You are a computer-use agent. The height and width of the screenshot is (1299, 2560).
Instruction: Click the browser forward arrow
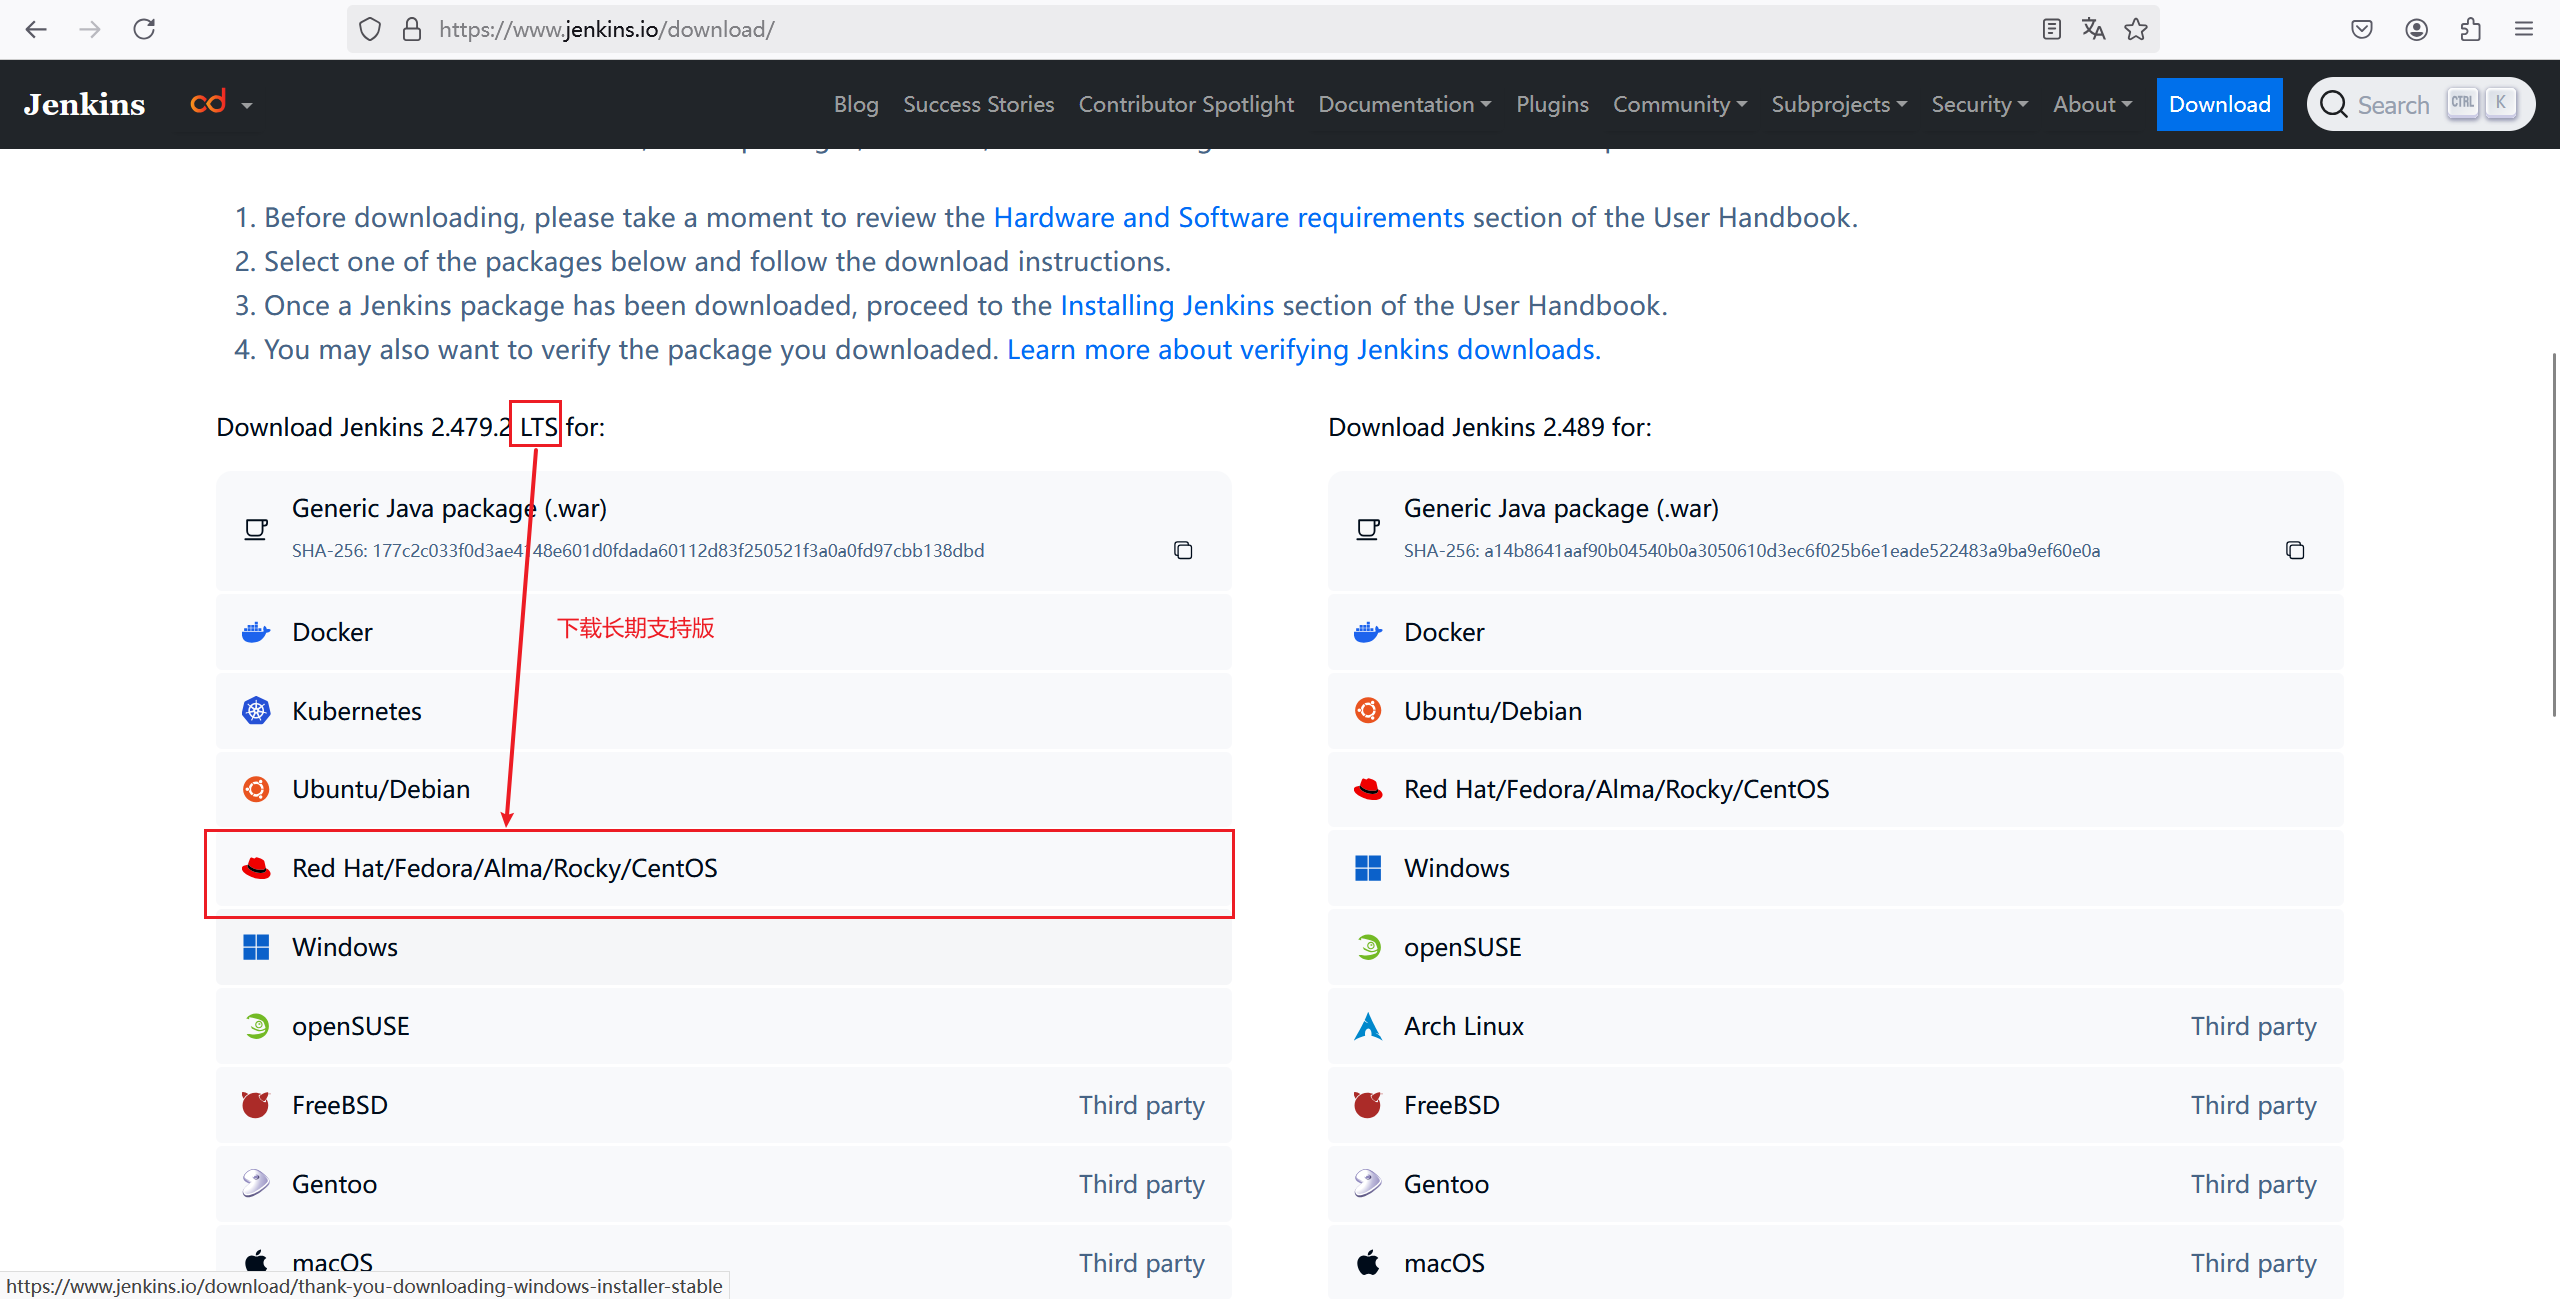[x=90, y=29]
